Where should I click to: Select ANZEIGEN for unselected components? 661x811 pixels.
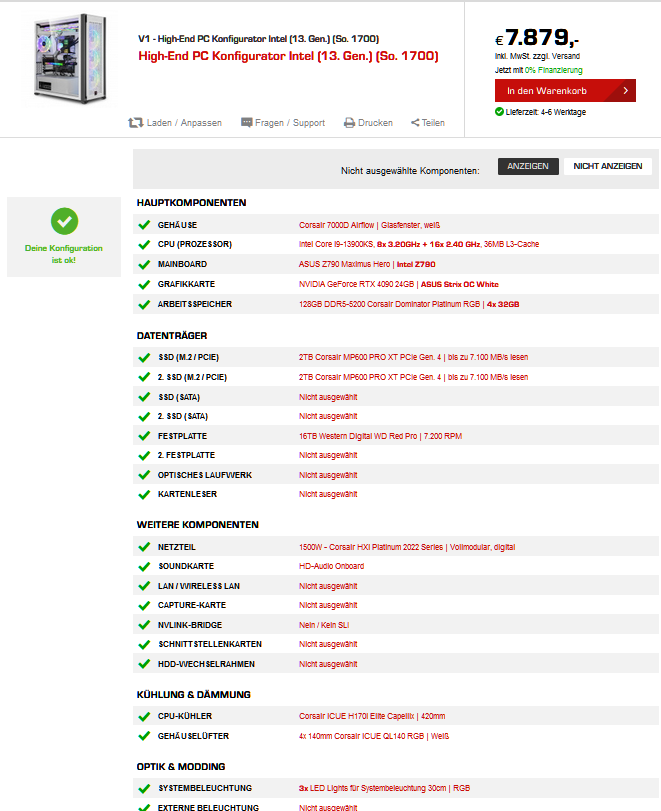tap(528, 166)
